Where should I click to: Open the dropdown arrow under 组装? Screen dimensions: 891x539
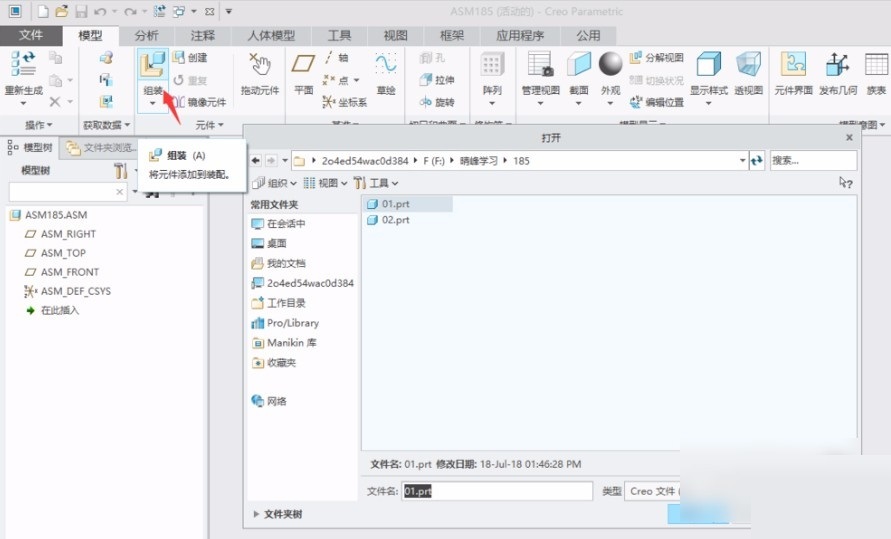[x=152, y=103]
